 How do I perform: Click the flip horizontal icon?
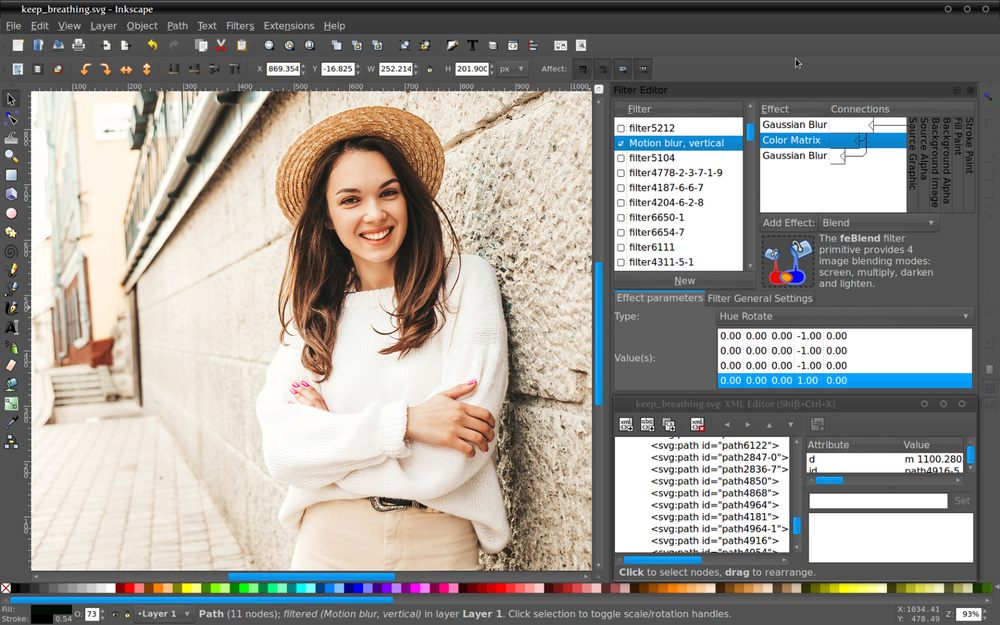click(x=126, y=69)
